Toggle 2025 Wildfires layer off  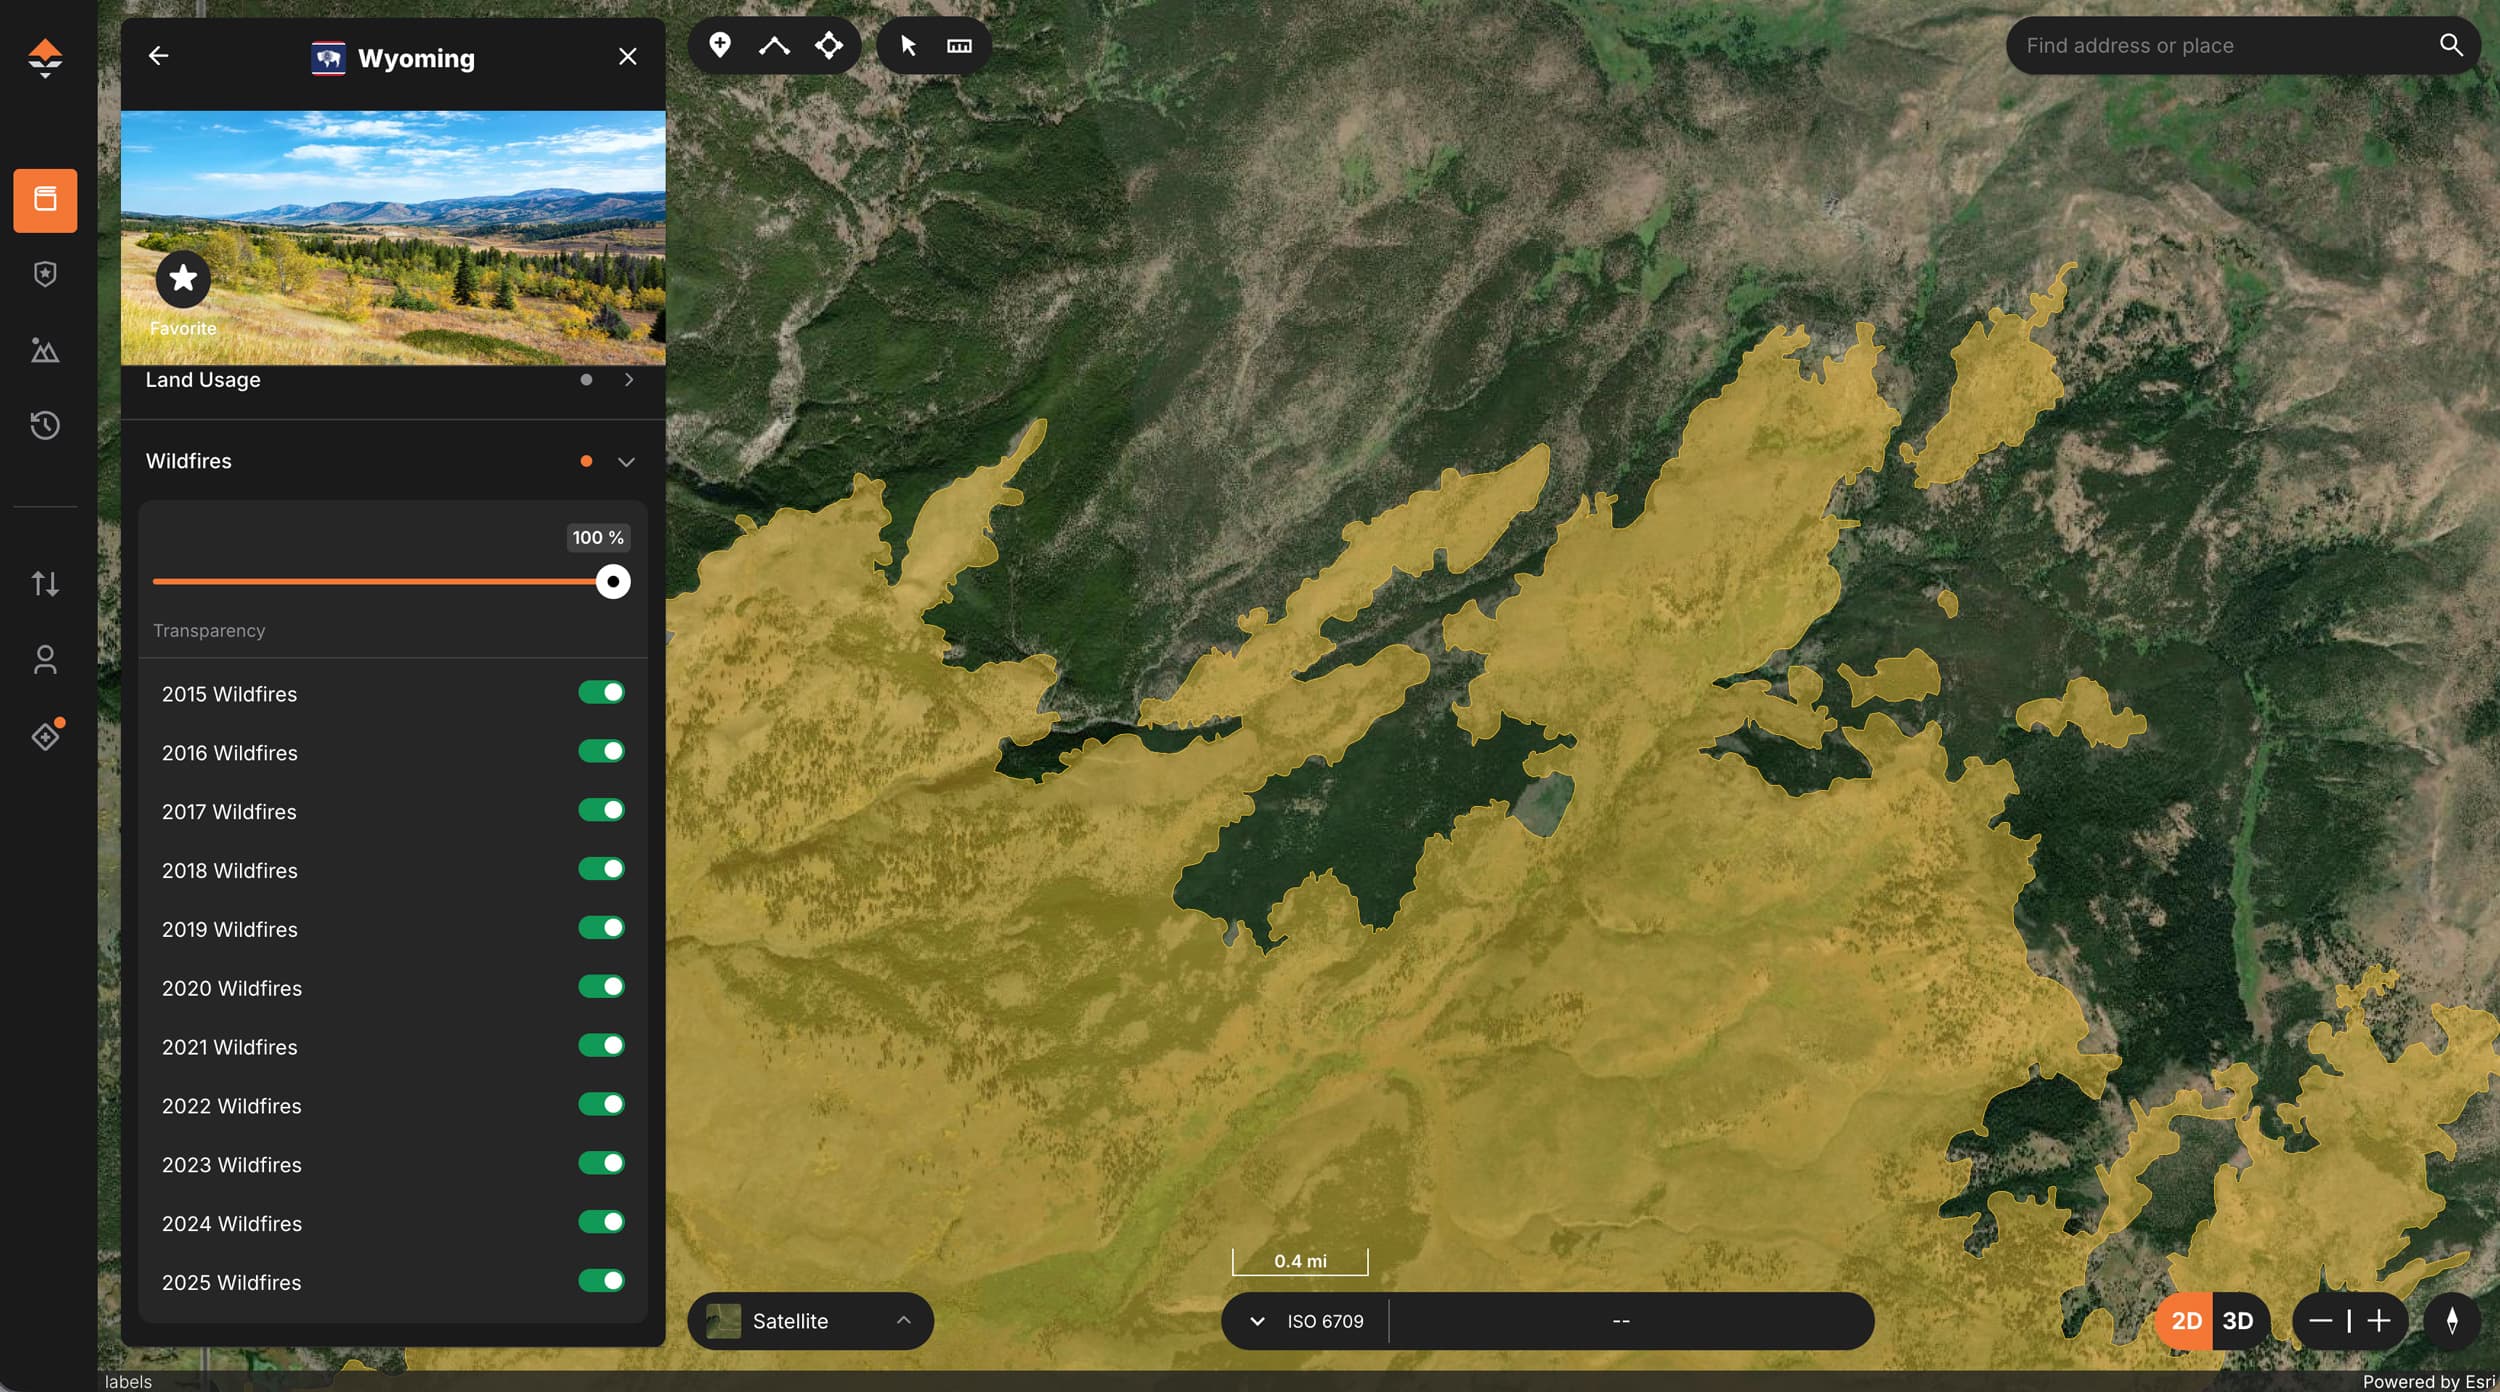point(601,1282)
